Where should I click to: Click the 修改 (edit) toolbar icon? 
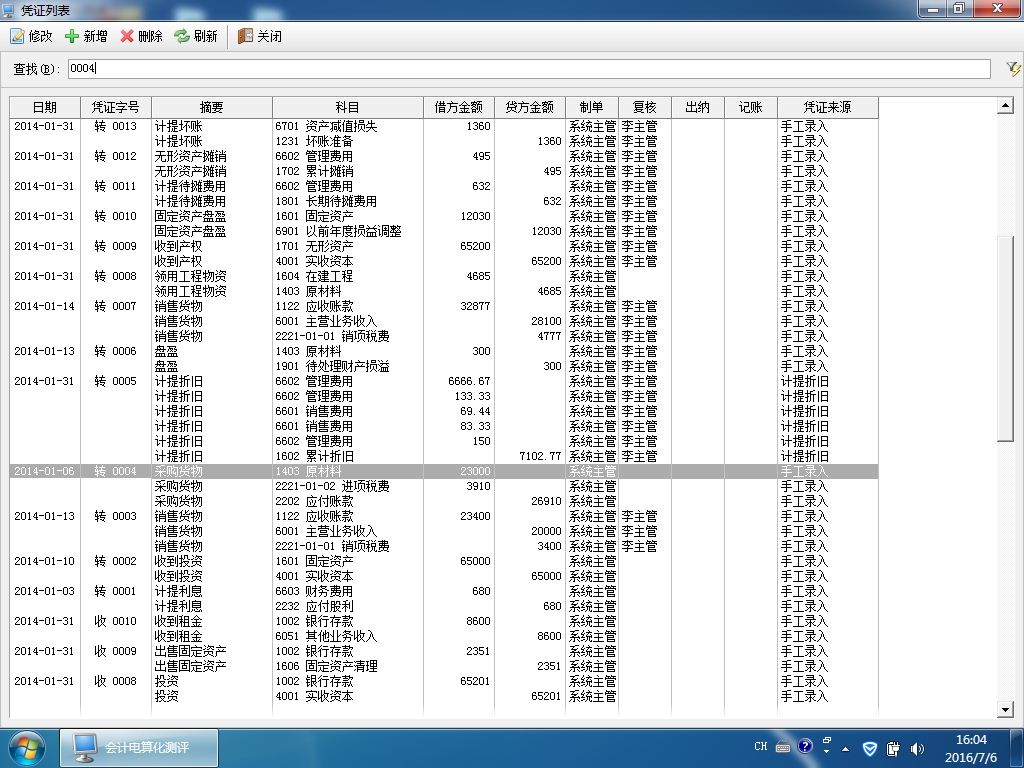pos(17,37)
